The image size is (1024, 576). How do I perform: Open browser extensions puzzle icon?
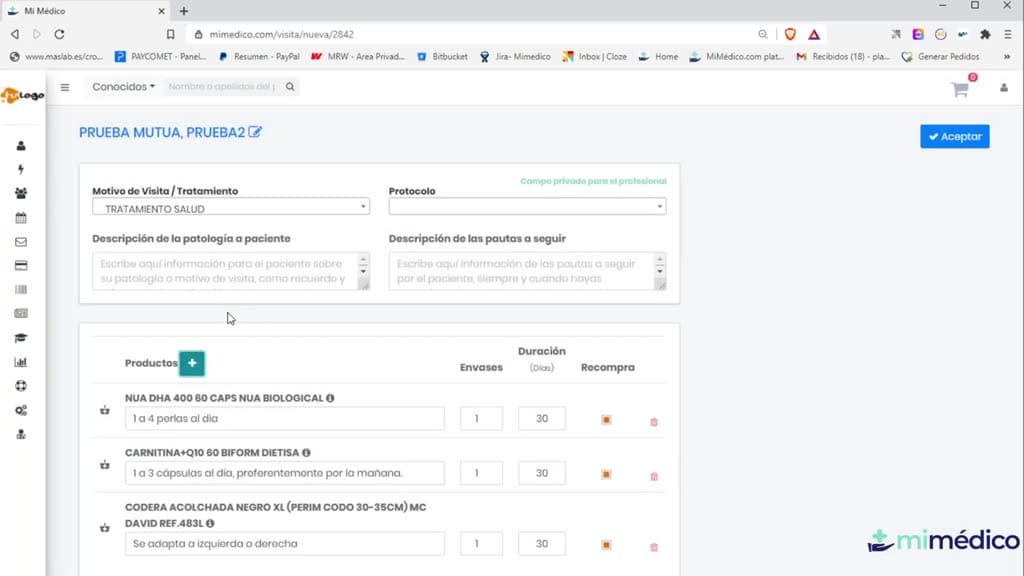click(x=985, y=34)
